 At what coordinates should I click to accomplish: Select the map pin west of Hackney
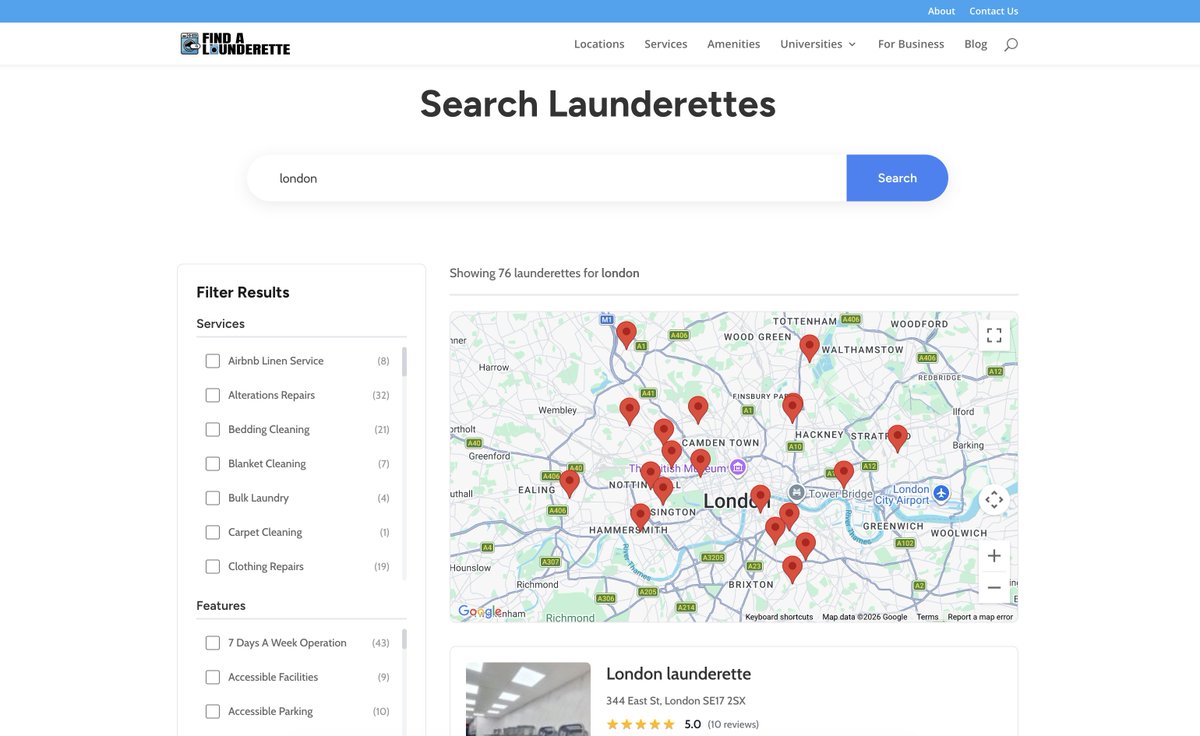(x=793, y=407)
